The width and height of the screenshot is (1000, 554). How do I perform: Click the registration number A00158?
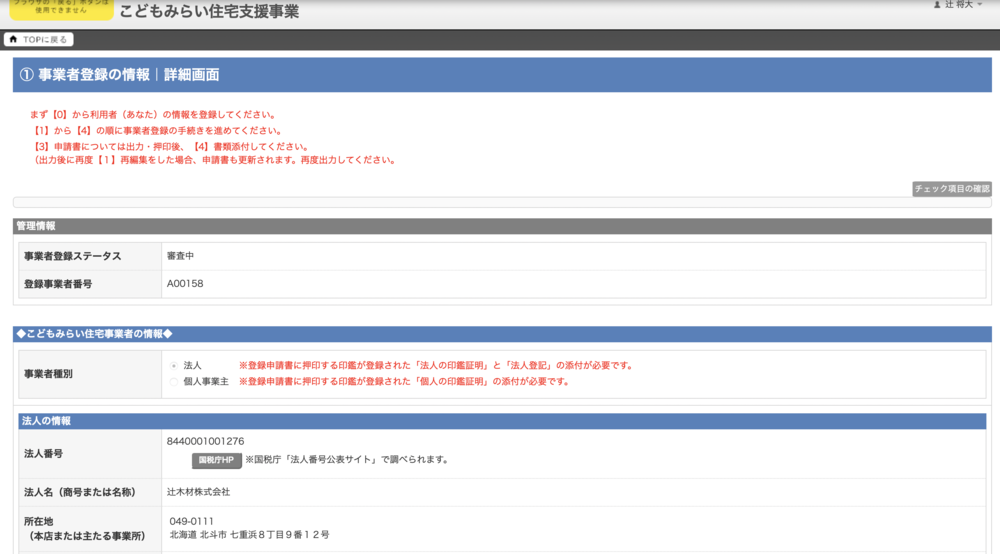coord(185,284)
